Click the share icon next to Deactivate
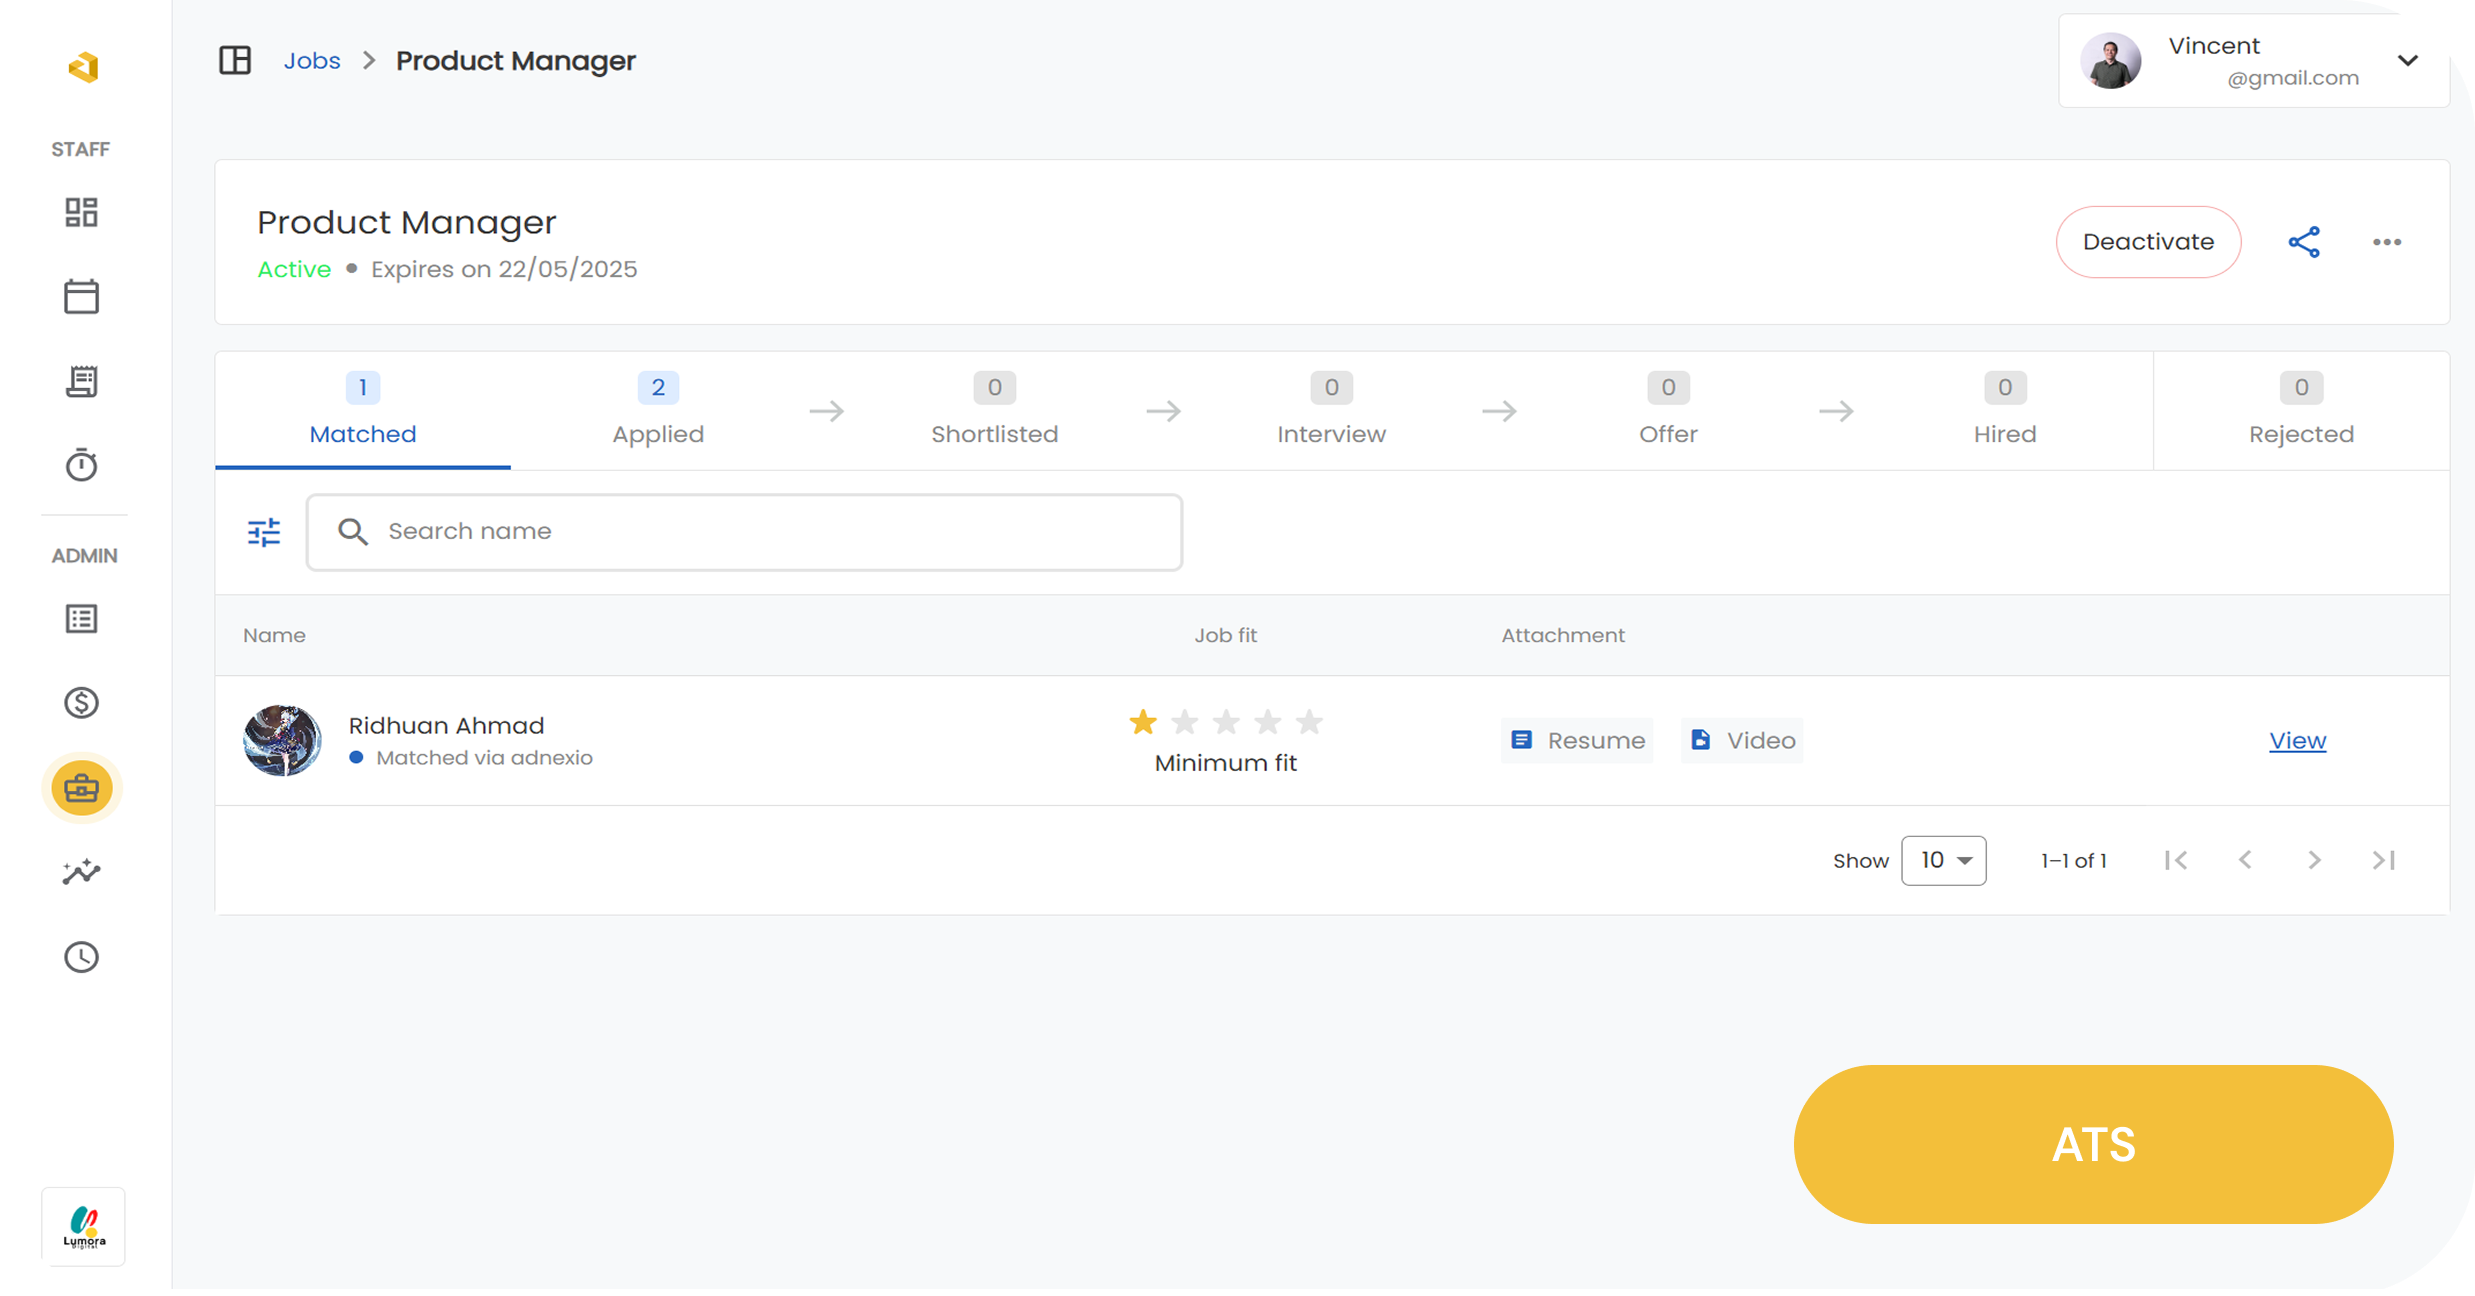 pyautogui.click(x=2304, y=242)
